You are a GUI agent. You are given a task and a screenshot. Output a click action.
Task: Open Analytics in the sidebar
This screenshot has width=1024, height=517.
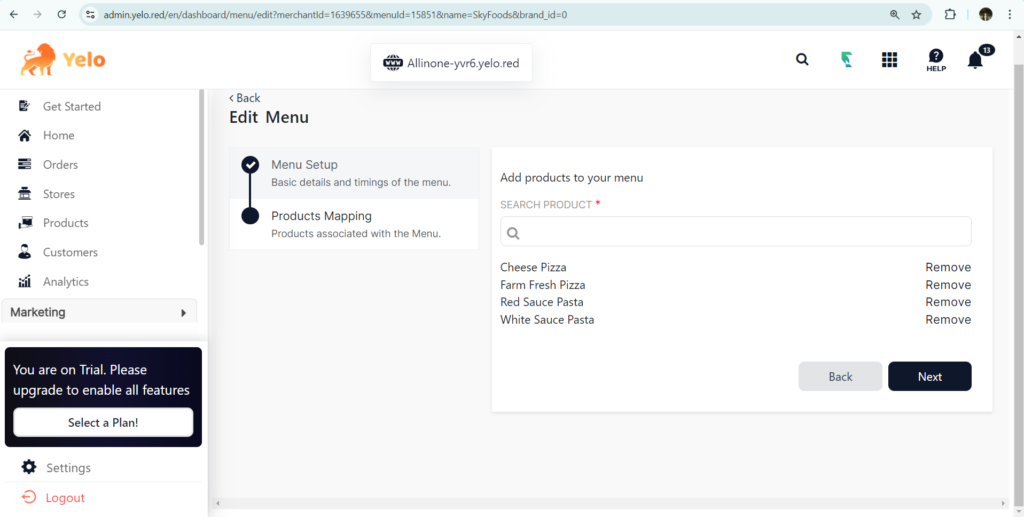[x=66, y=281]
